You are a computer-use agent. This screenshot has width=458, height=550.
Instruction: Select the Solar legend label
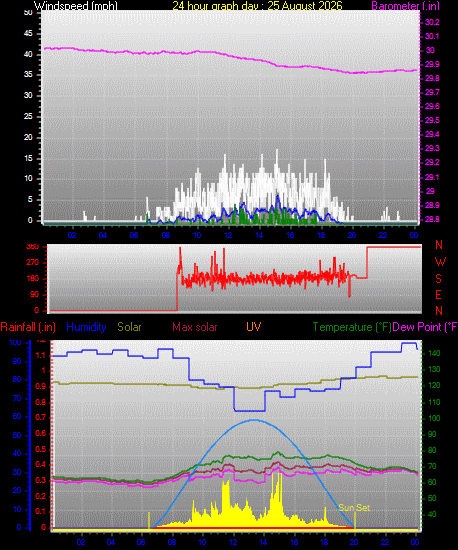point(129,327)
